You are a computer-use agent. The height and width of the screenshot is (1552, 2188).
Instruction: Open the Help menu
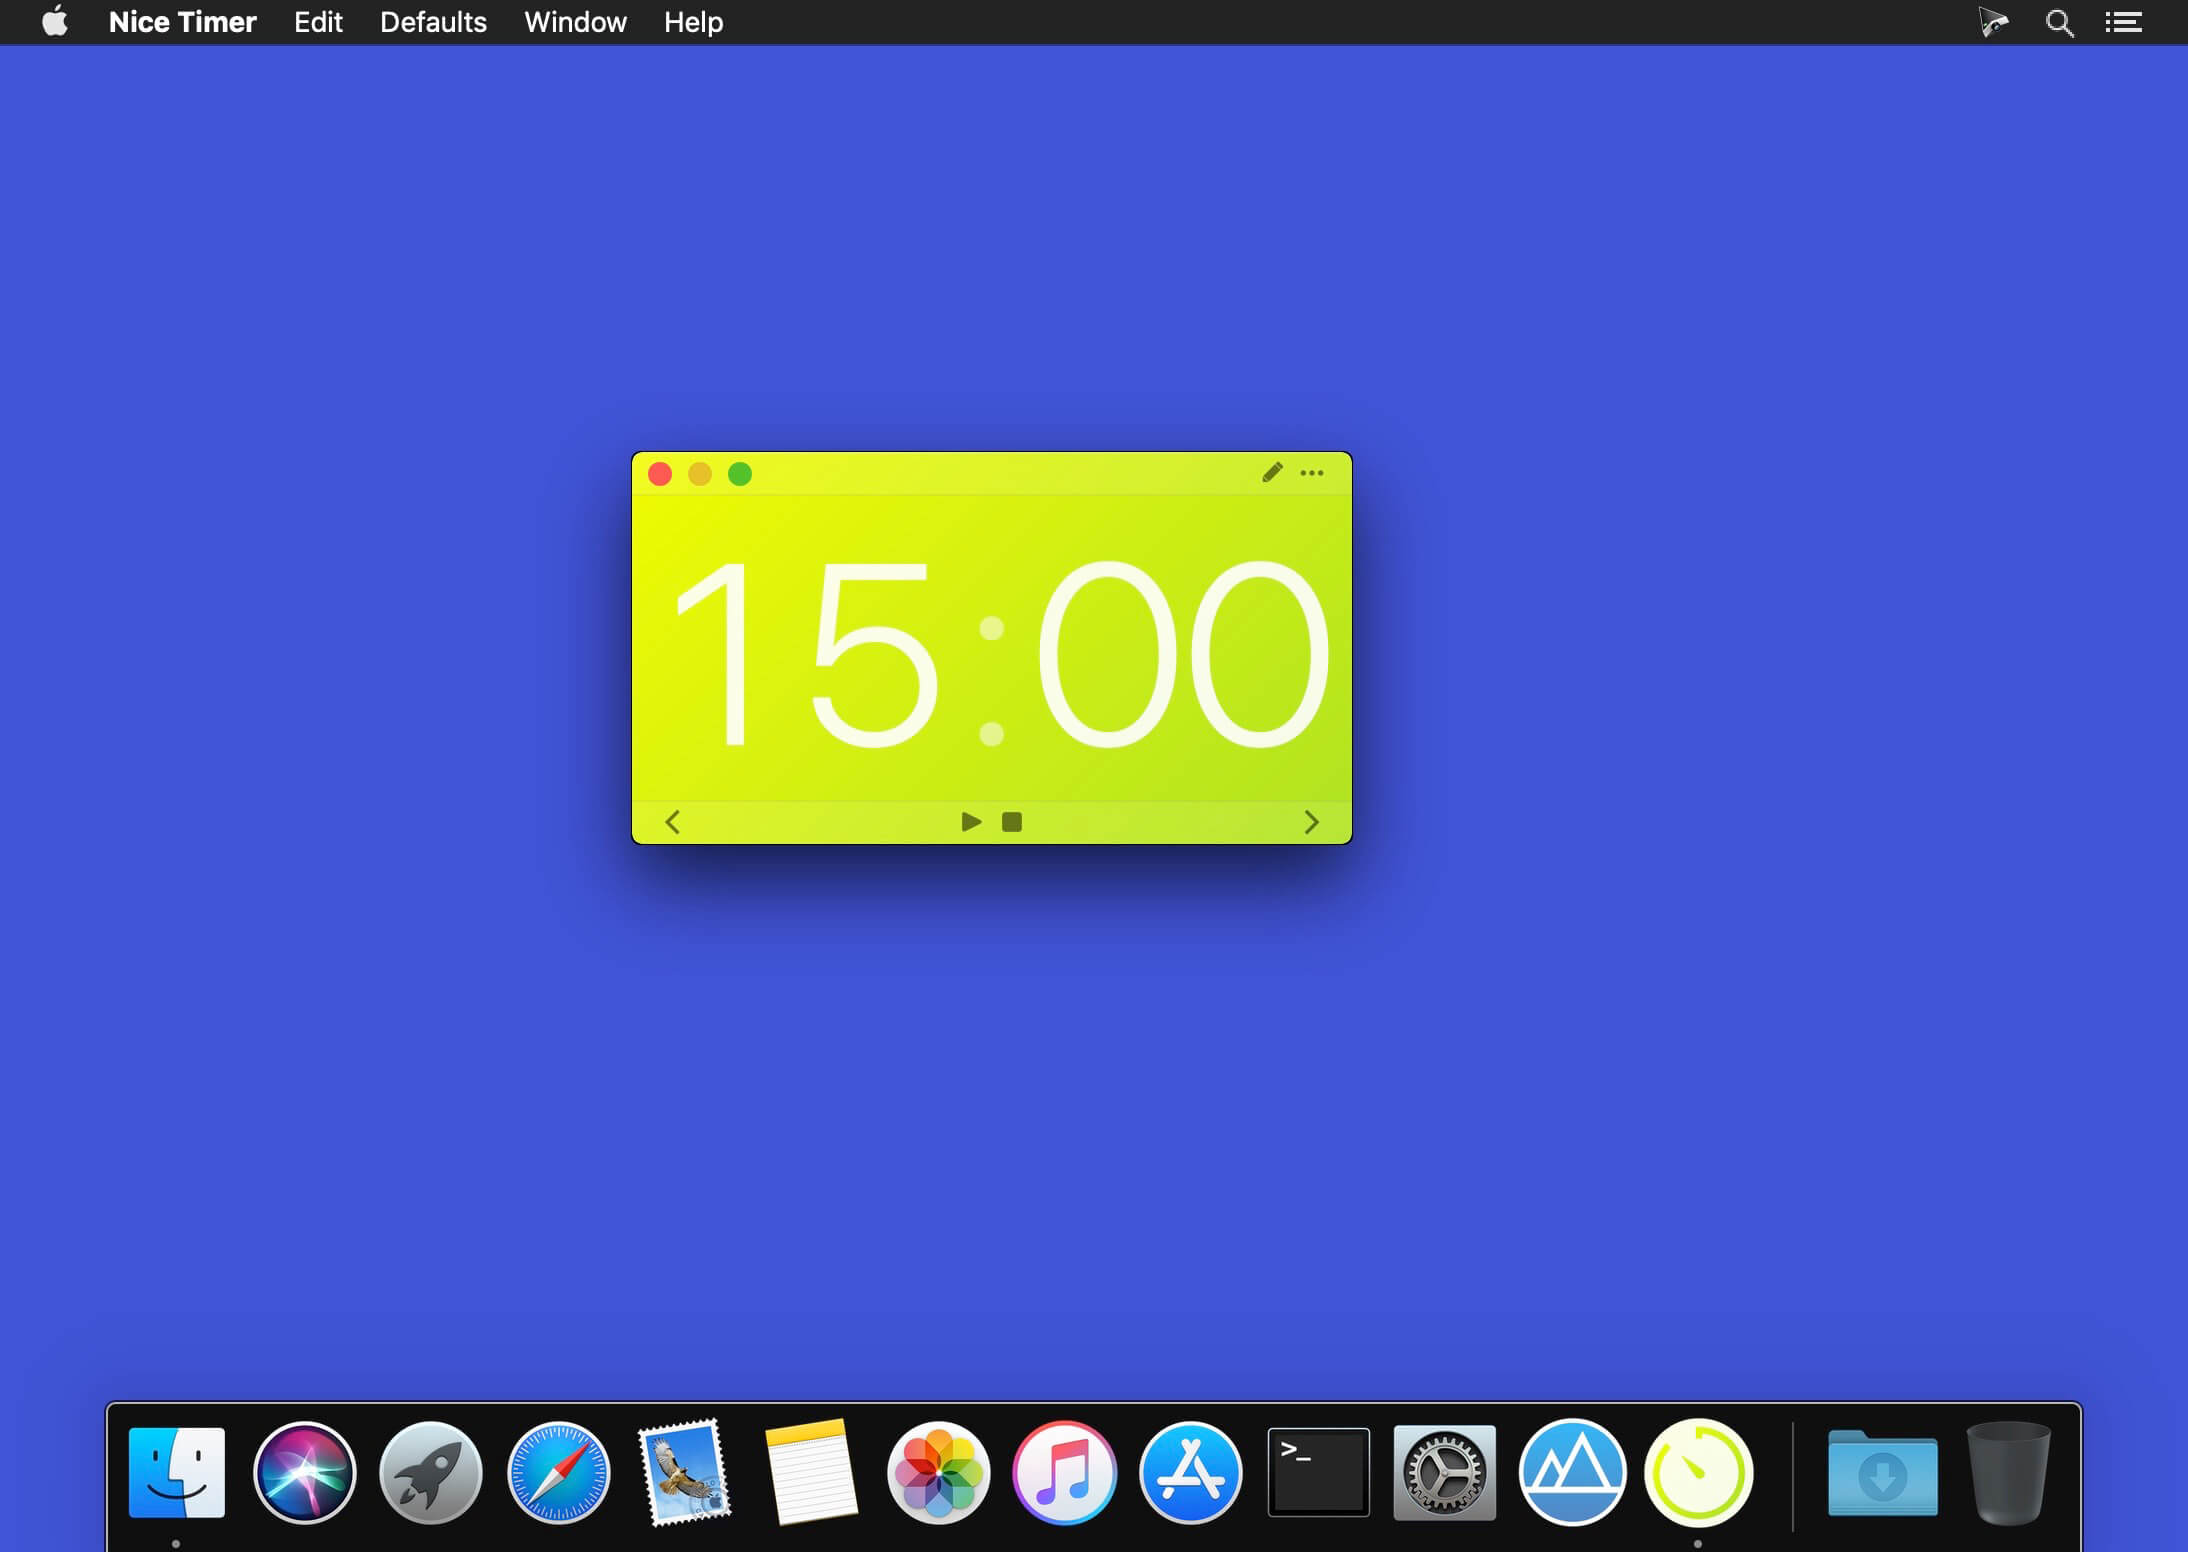(693, 22)
